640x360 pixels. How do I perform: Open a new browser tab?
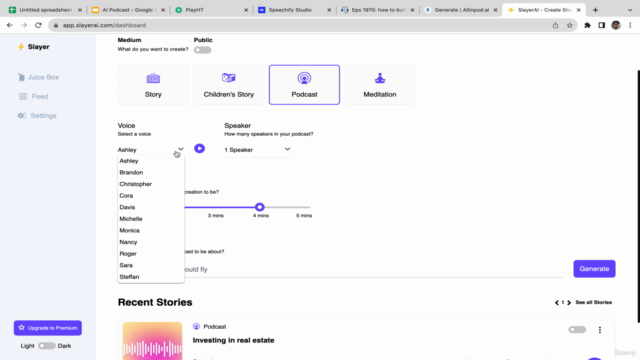point(595,10)
